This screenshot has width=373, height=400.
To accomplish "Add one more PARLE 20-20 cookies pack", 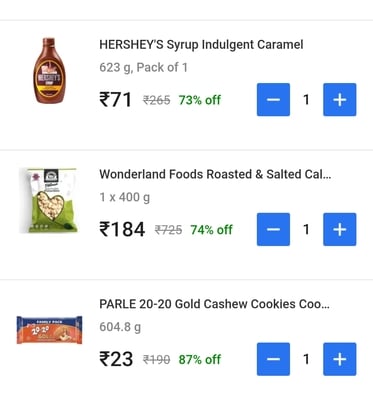I will (340, 359).
